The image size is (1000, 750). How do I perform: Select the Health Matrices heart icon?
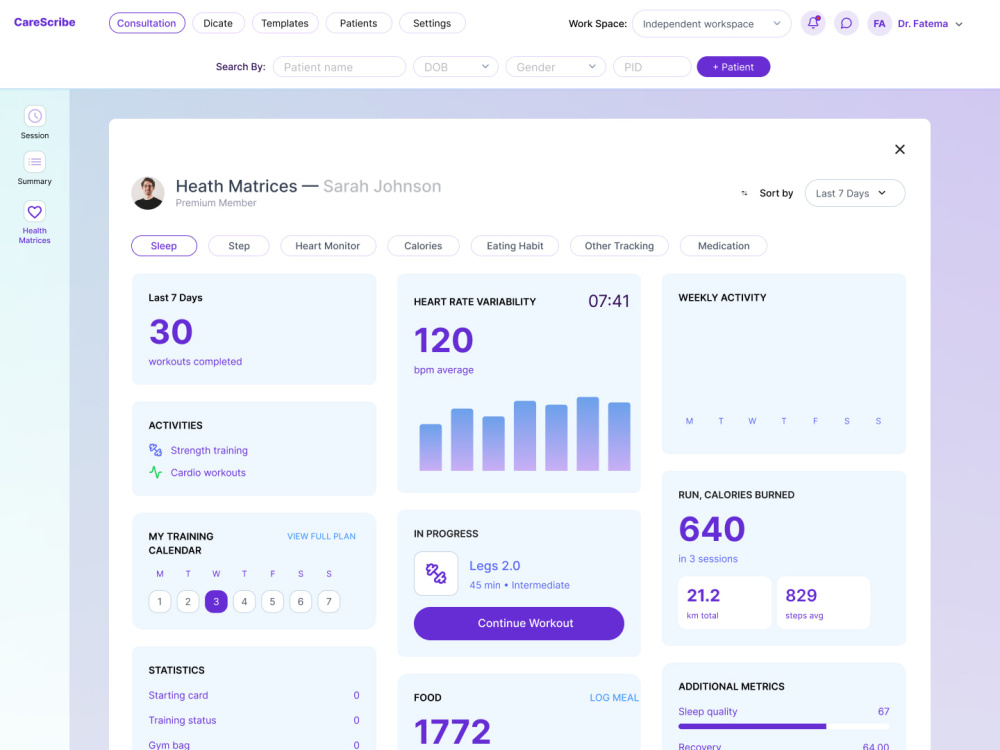34,211
